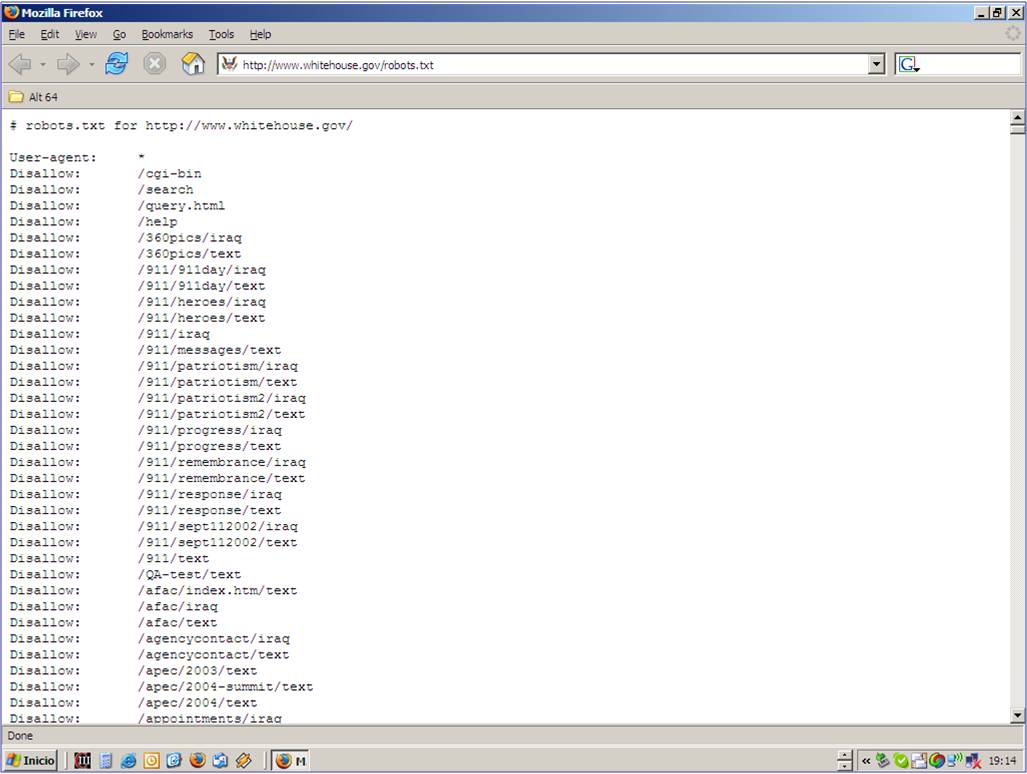
Task: Open the Tools menu
Action: pyautogui.click(x=221, y=34)
